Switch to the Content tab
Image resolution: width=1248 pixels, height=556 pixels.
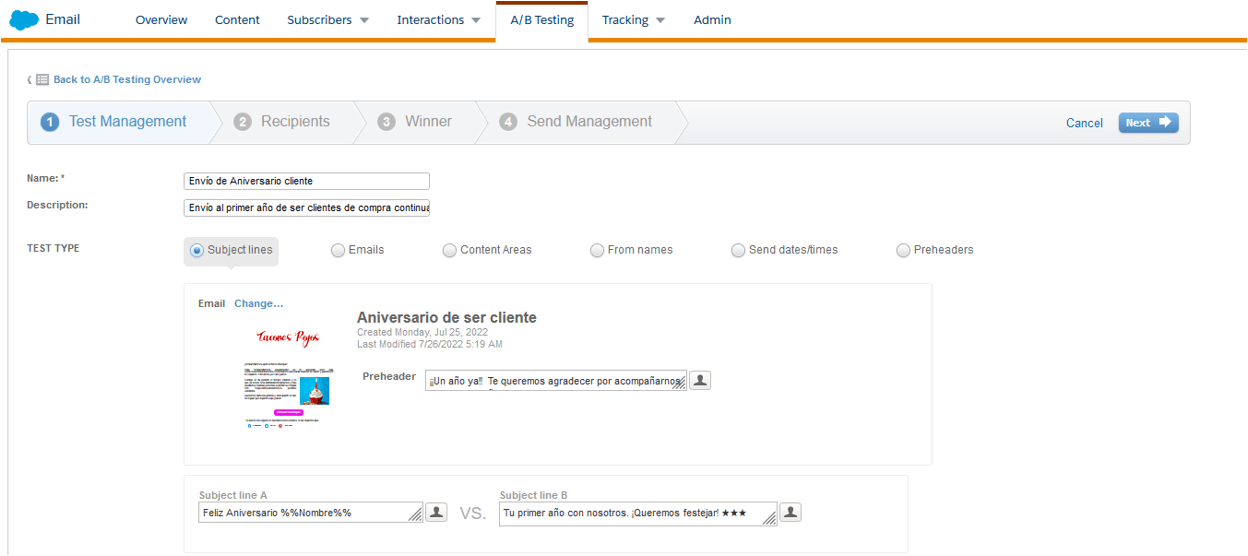pos(237,20)
